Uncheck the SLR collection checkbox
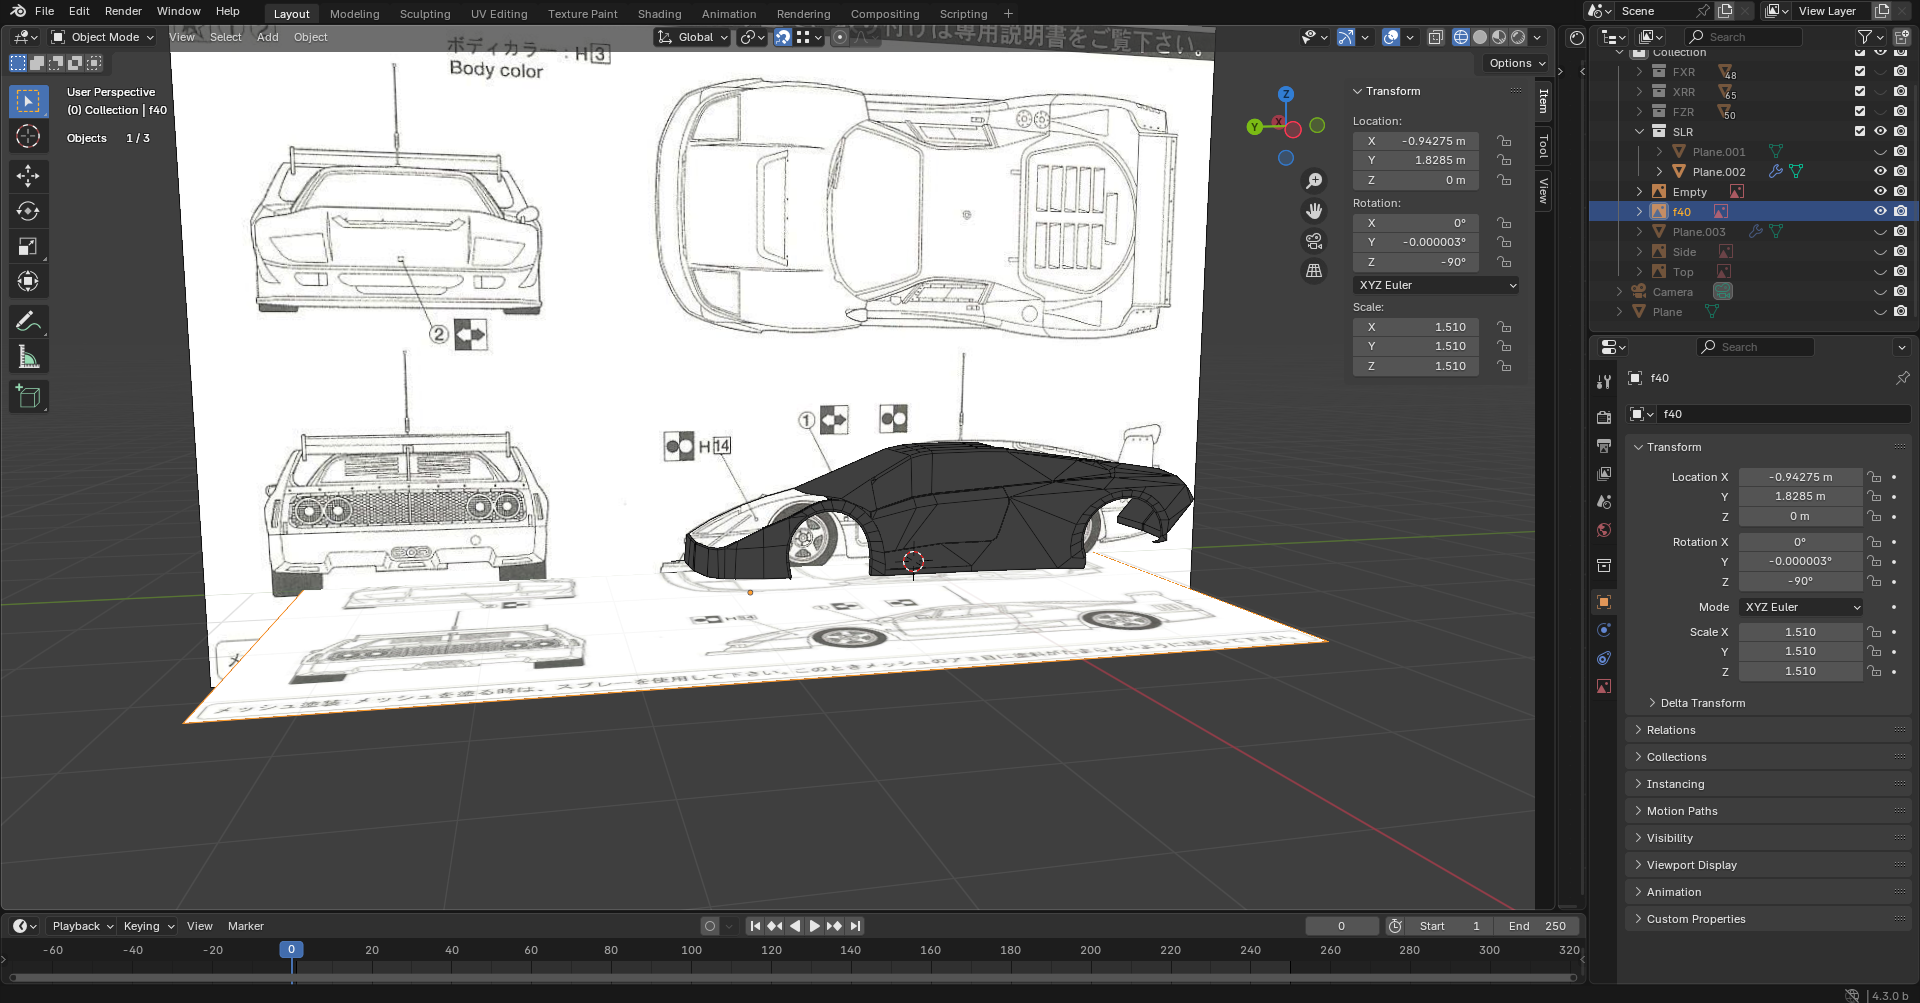1920x1003 pixels. (x=1860, y=131)
